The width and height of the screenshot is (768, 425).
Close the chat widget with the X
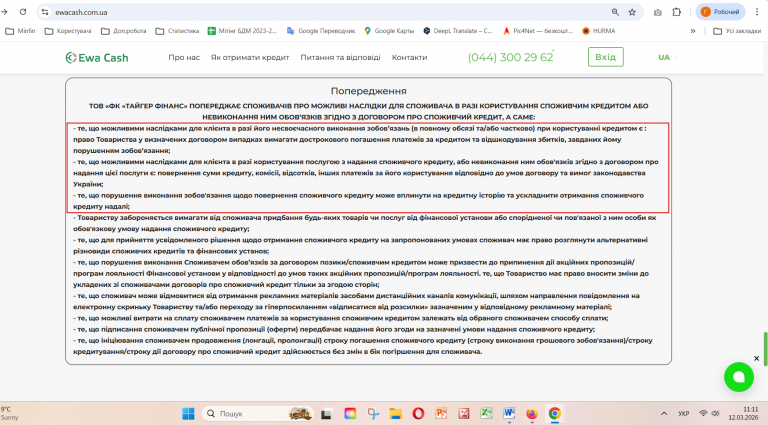756,358
